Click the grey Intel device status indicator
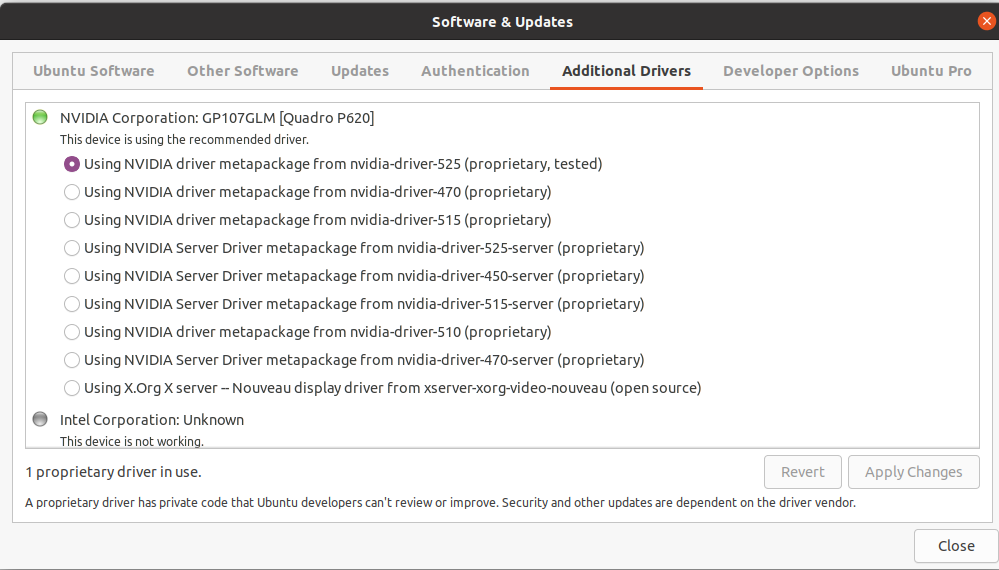The image size is (999, 570). [40, 419]
